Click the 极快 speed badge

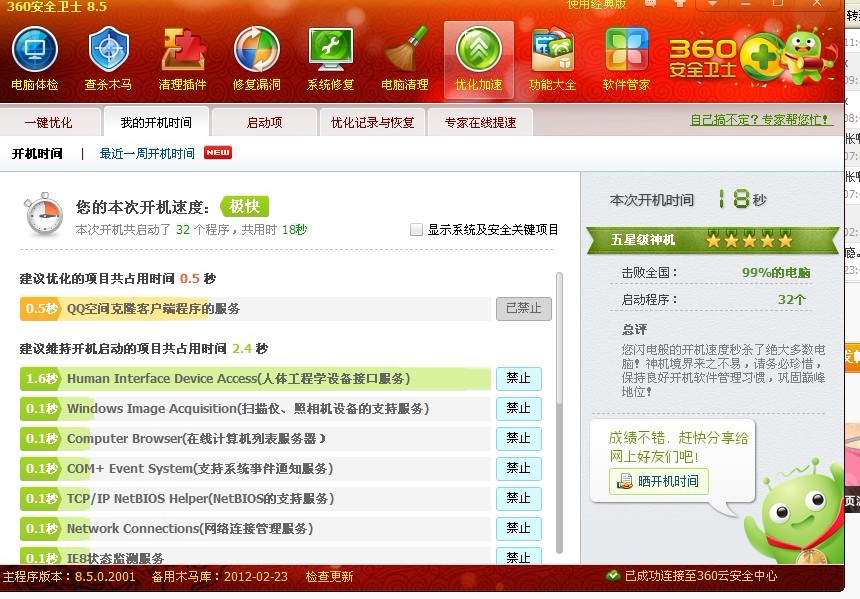[x=245, y=207]
